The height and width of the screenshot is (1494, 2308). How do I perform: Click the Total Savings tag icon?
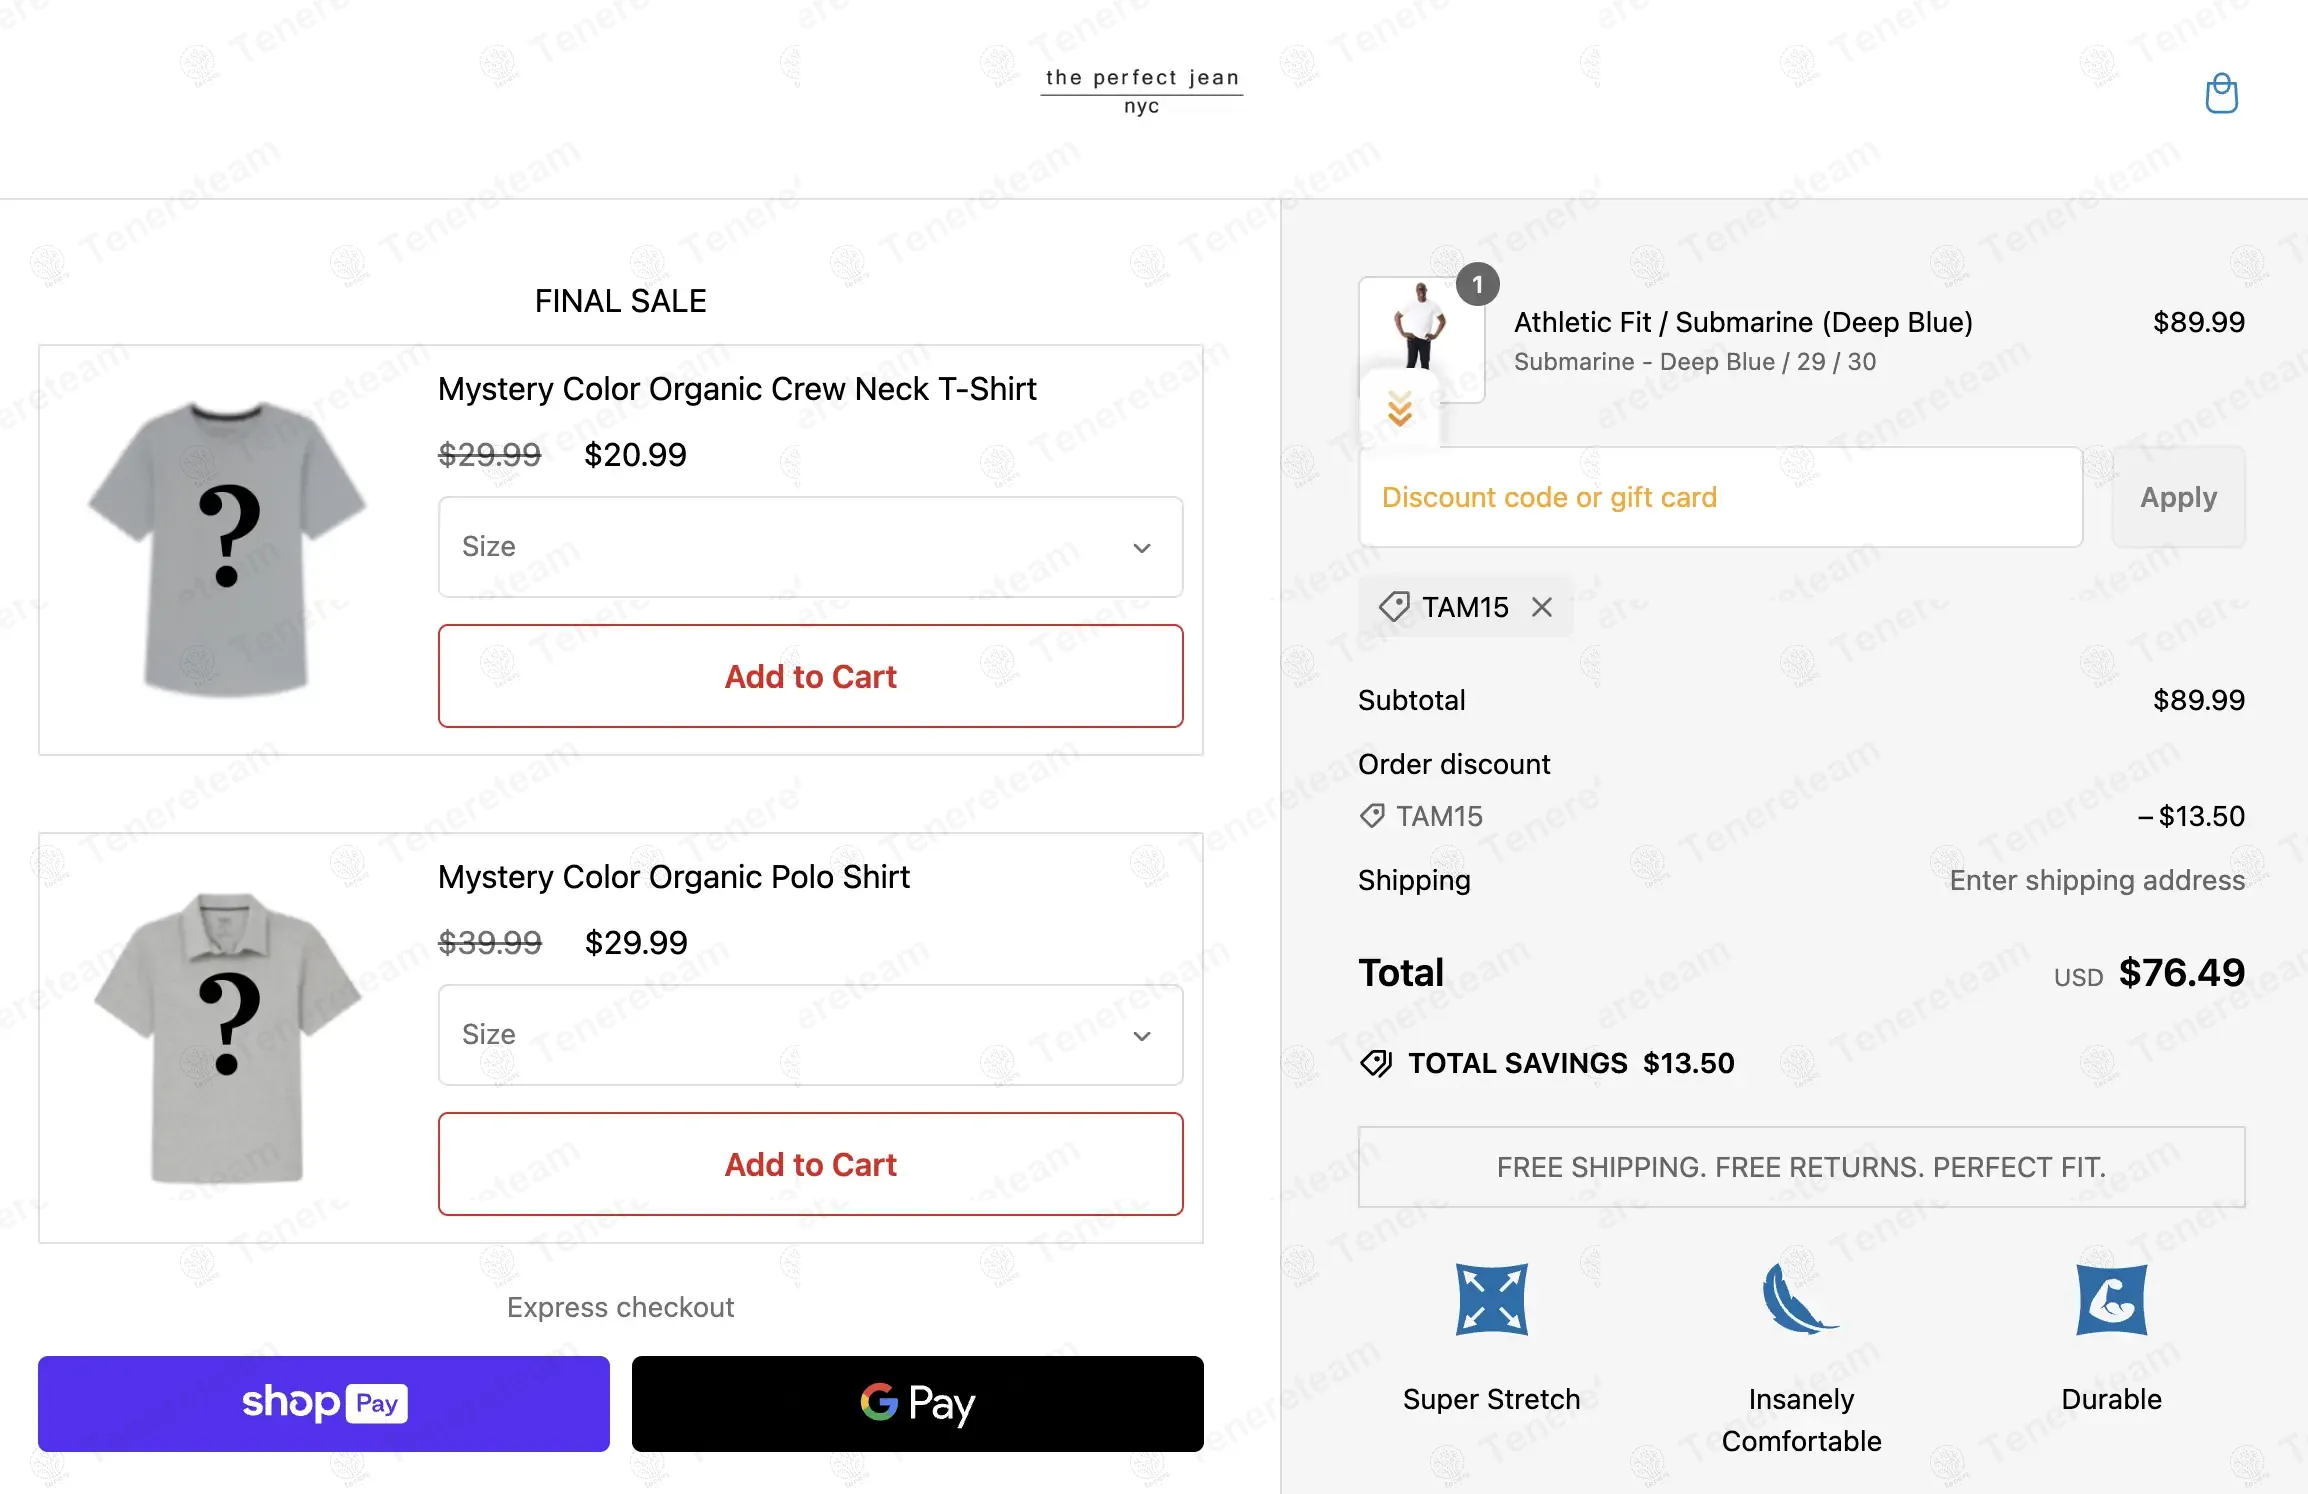click(x=1376, y=1063)
